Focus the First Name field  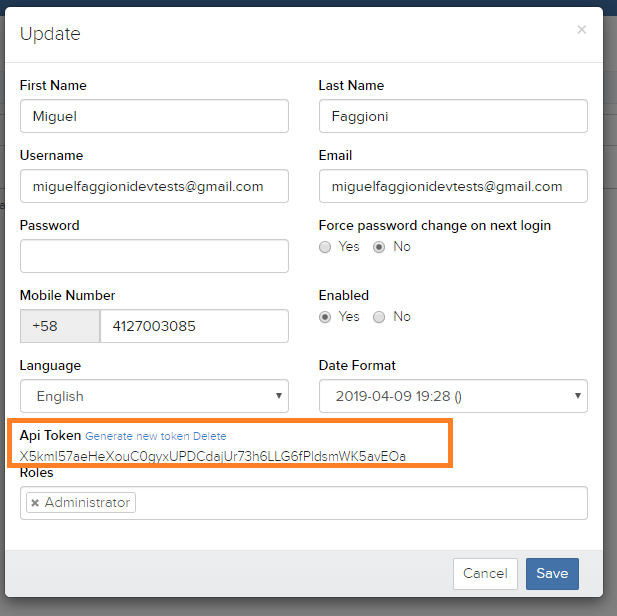pos(154,116)
